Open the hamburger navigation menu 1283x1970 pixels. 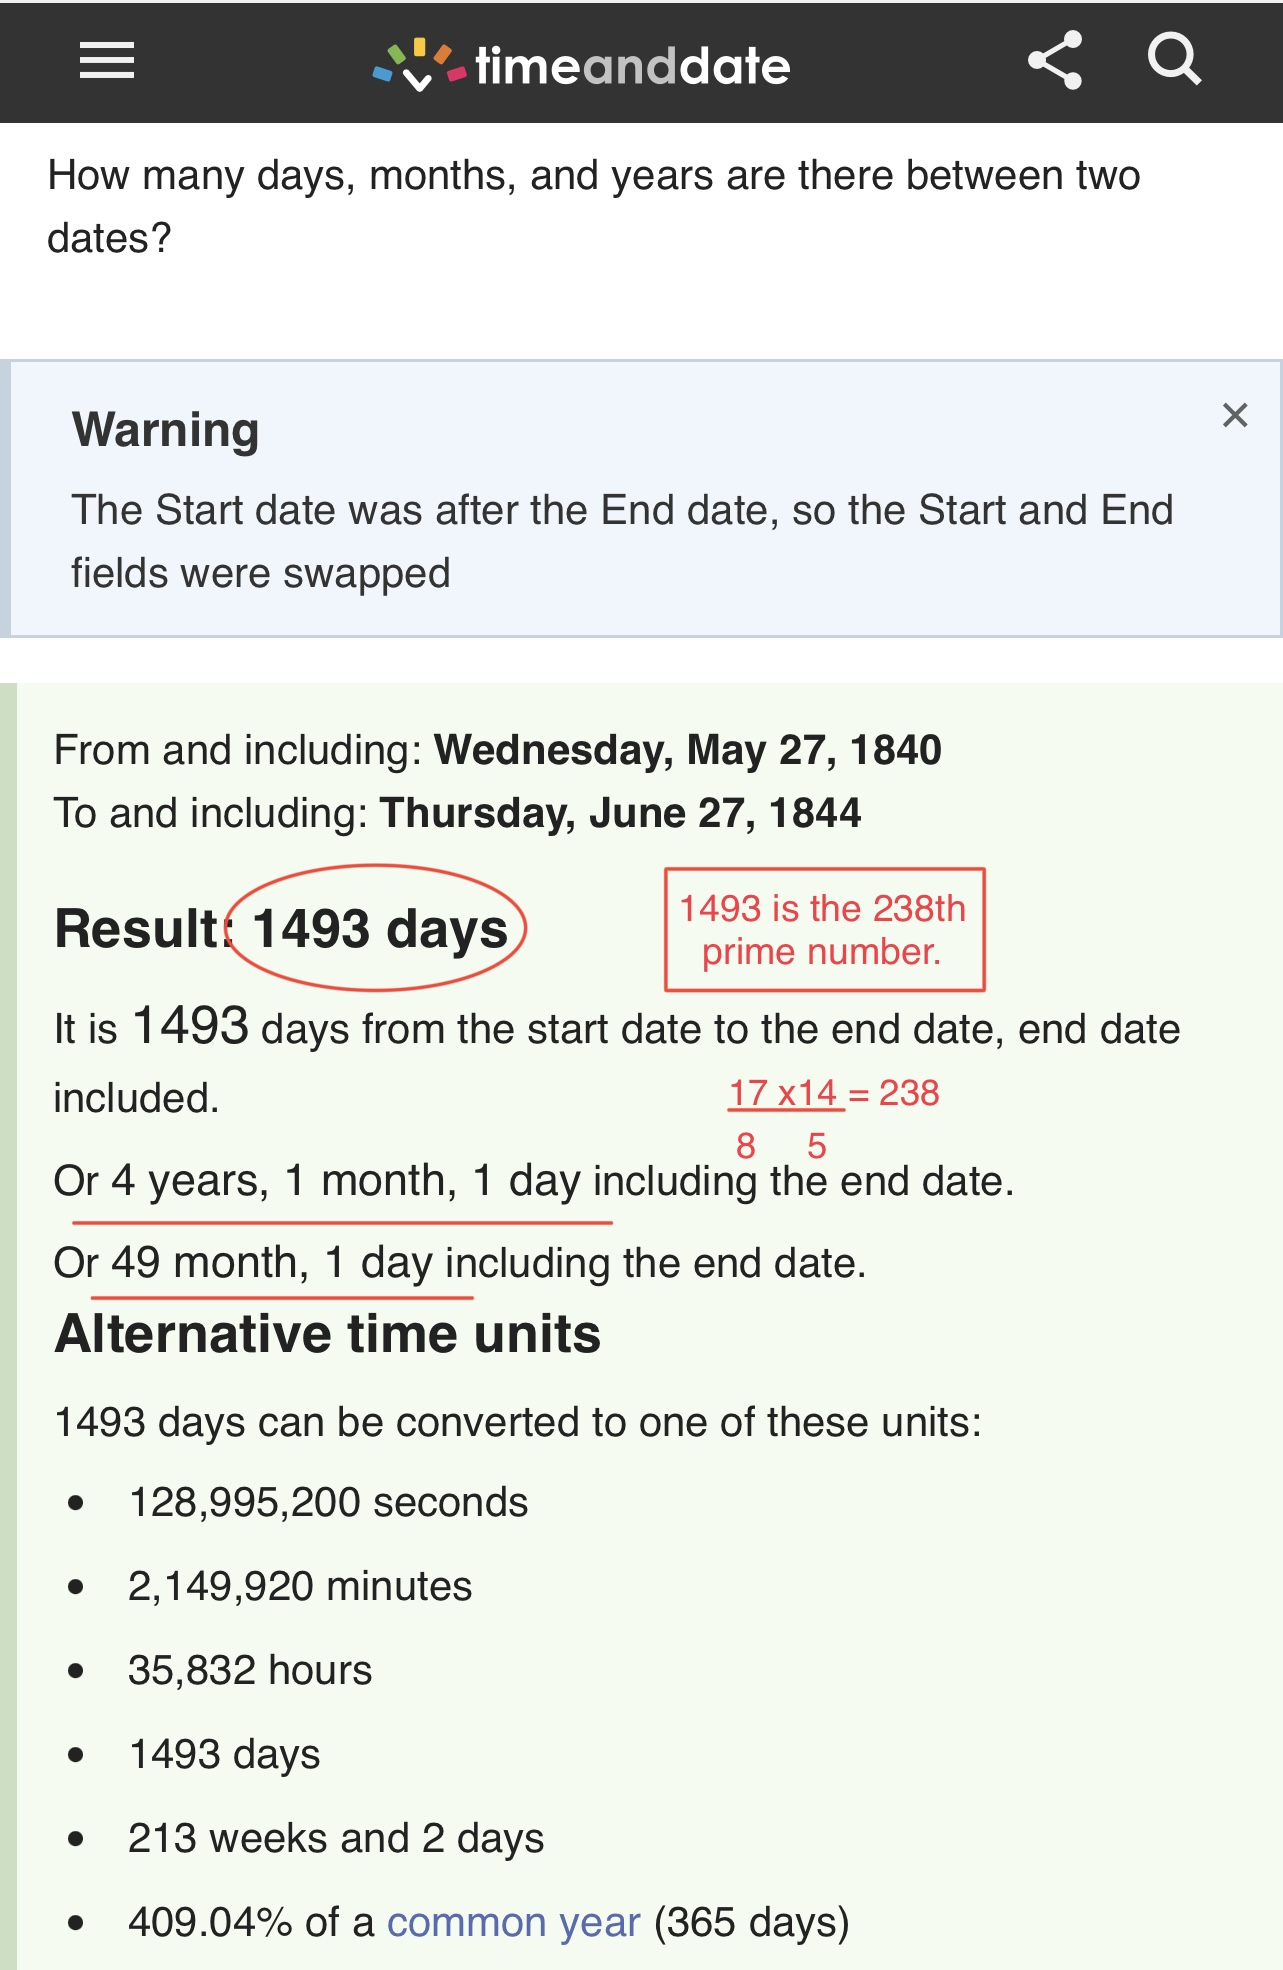click(107, 61)
